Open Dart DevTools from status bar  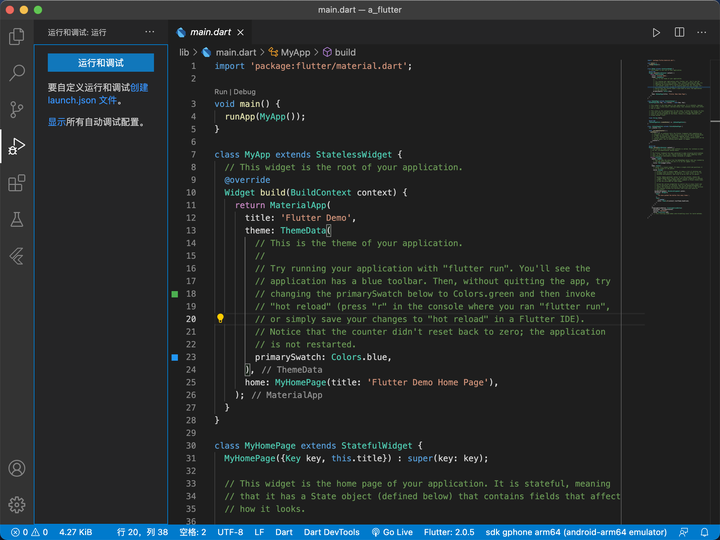pos(332,532)
